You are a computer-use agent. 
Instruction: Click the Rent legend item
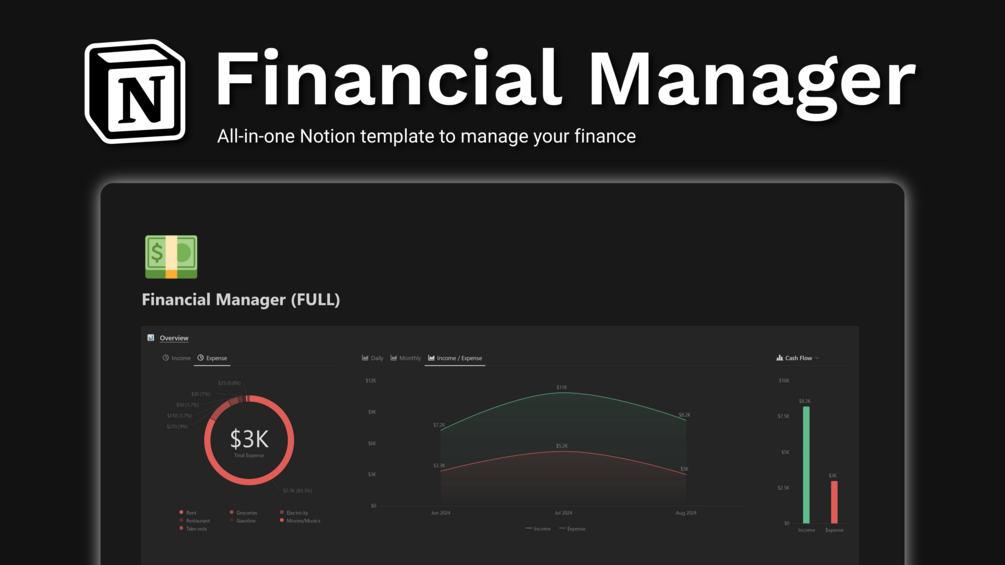click(x=188, y=512)
